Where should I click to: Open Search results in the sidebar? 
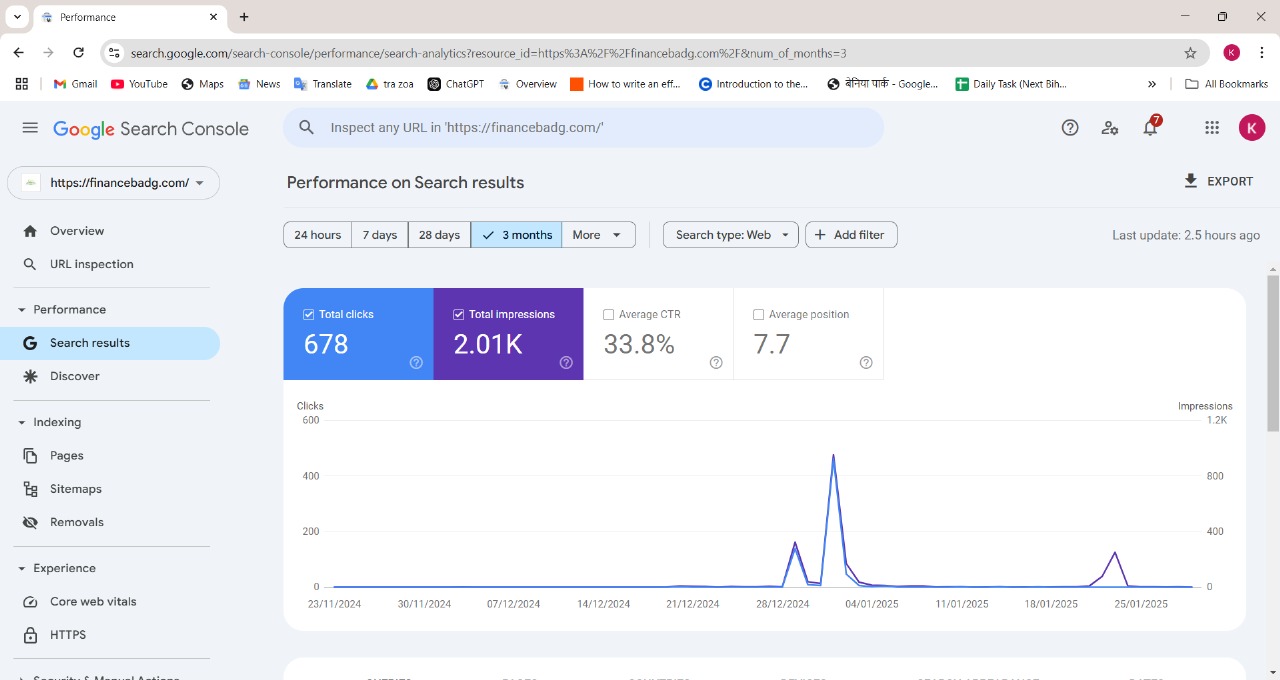[x=110, y=343]
